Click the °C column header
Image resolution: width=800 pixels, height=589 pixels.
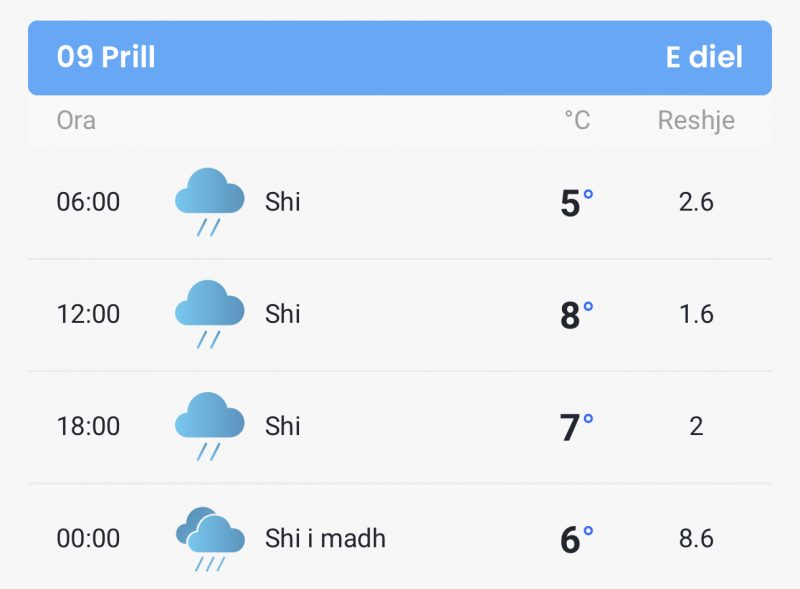577,121
